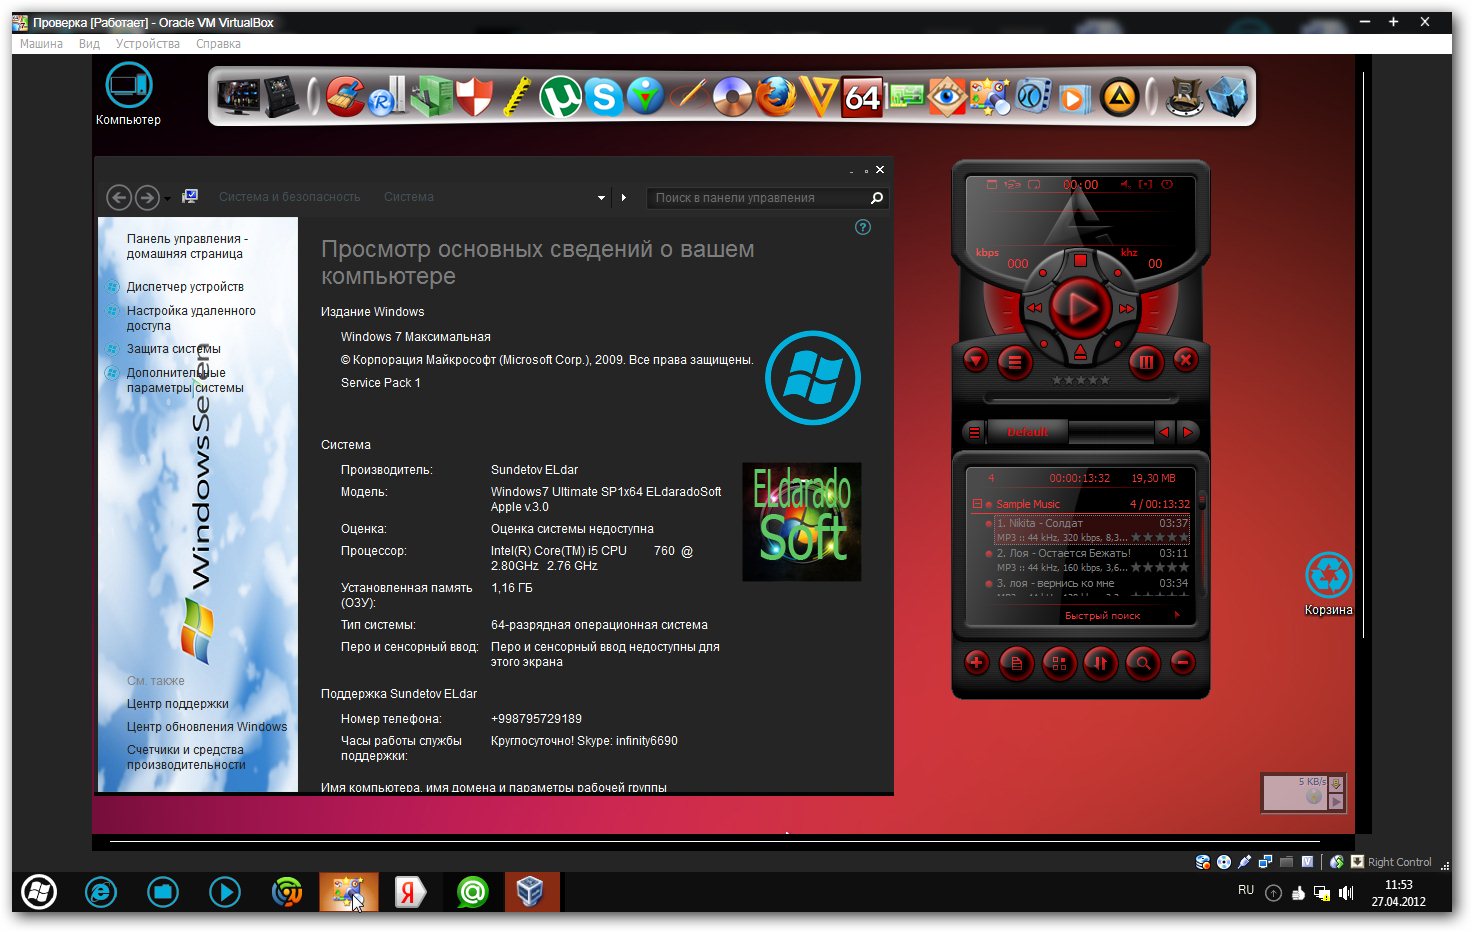Launch Mozilla Firefox from the dock
The width and height of the screenshot is (1472, 932).
[x=776, y=97]
